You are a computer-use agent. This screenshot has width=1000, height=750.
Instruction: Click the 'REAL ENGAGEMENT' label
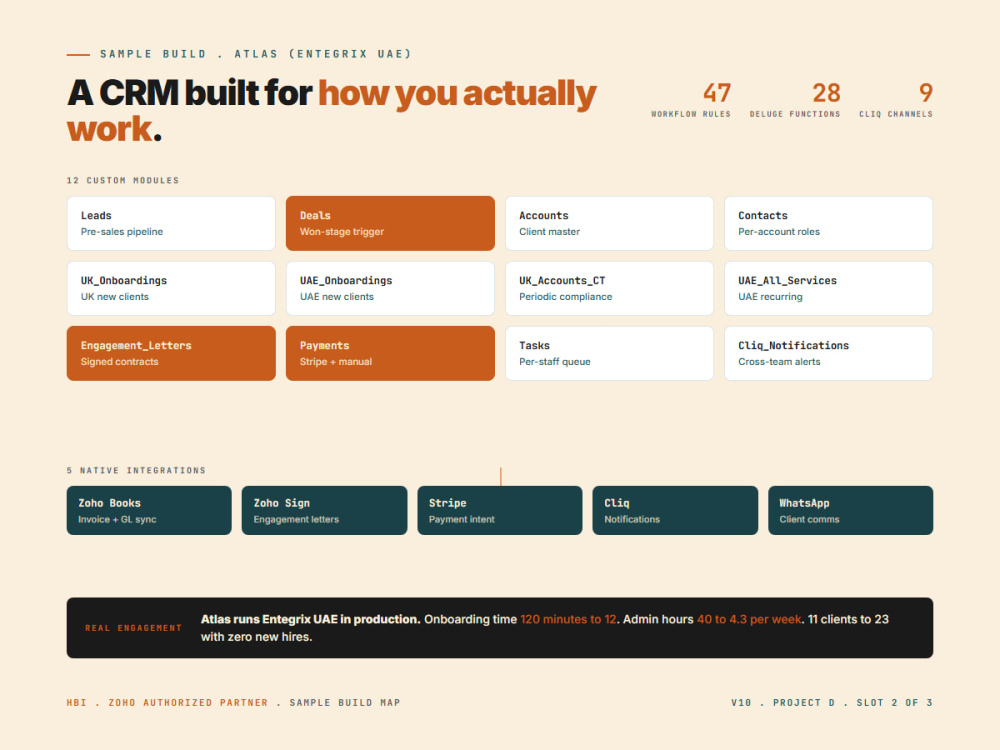[x=133, y=628]
